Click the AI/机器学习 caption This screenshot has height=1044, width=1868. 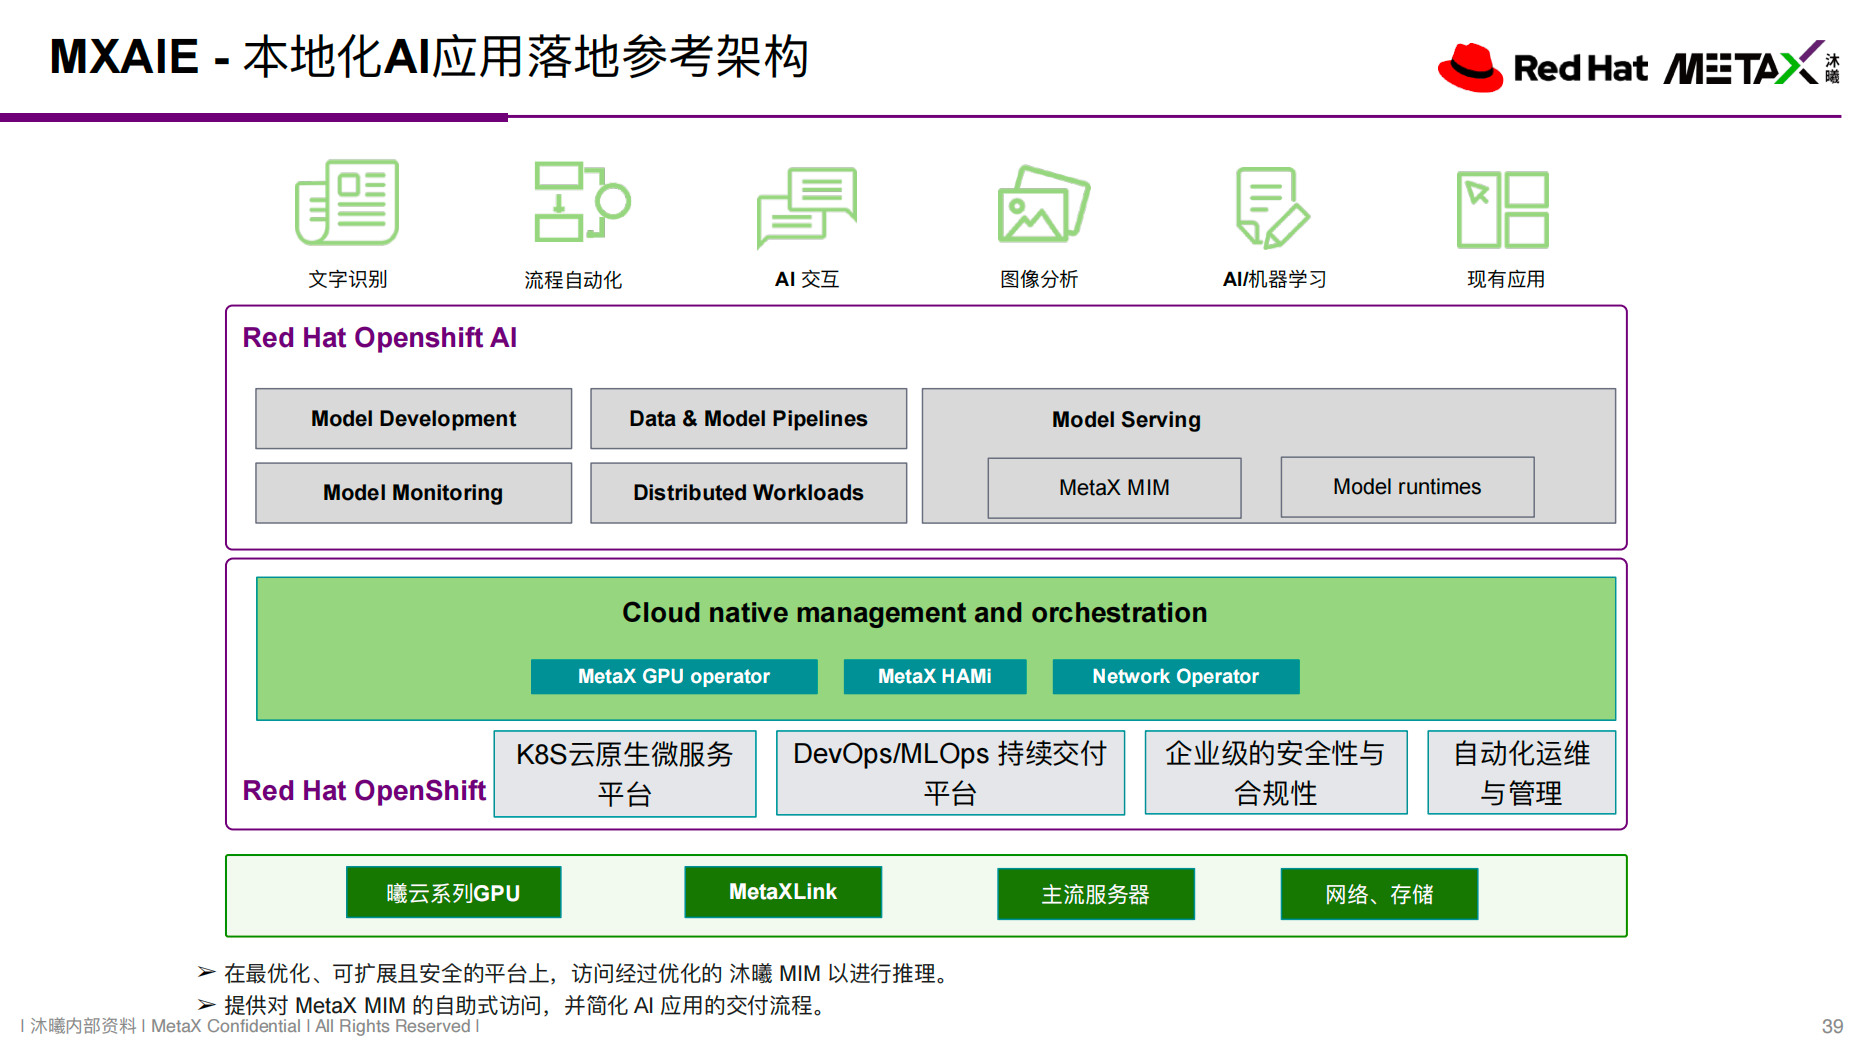coord(1275,280)
